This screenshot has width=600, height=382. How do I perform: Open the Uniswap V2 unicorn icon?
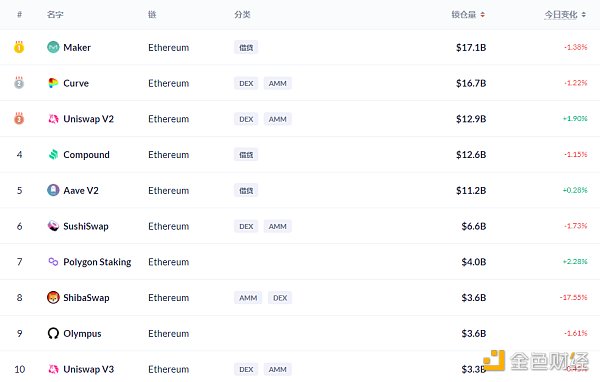pyautogui.click(x=53, y=119)
